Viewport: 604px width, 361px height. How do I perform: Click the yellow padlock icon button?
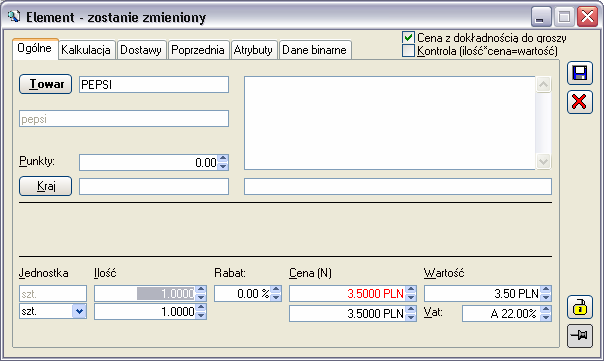coord(579,307)
